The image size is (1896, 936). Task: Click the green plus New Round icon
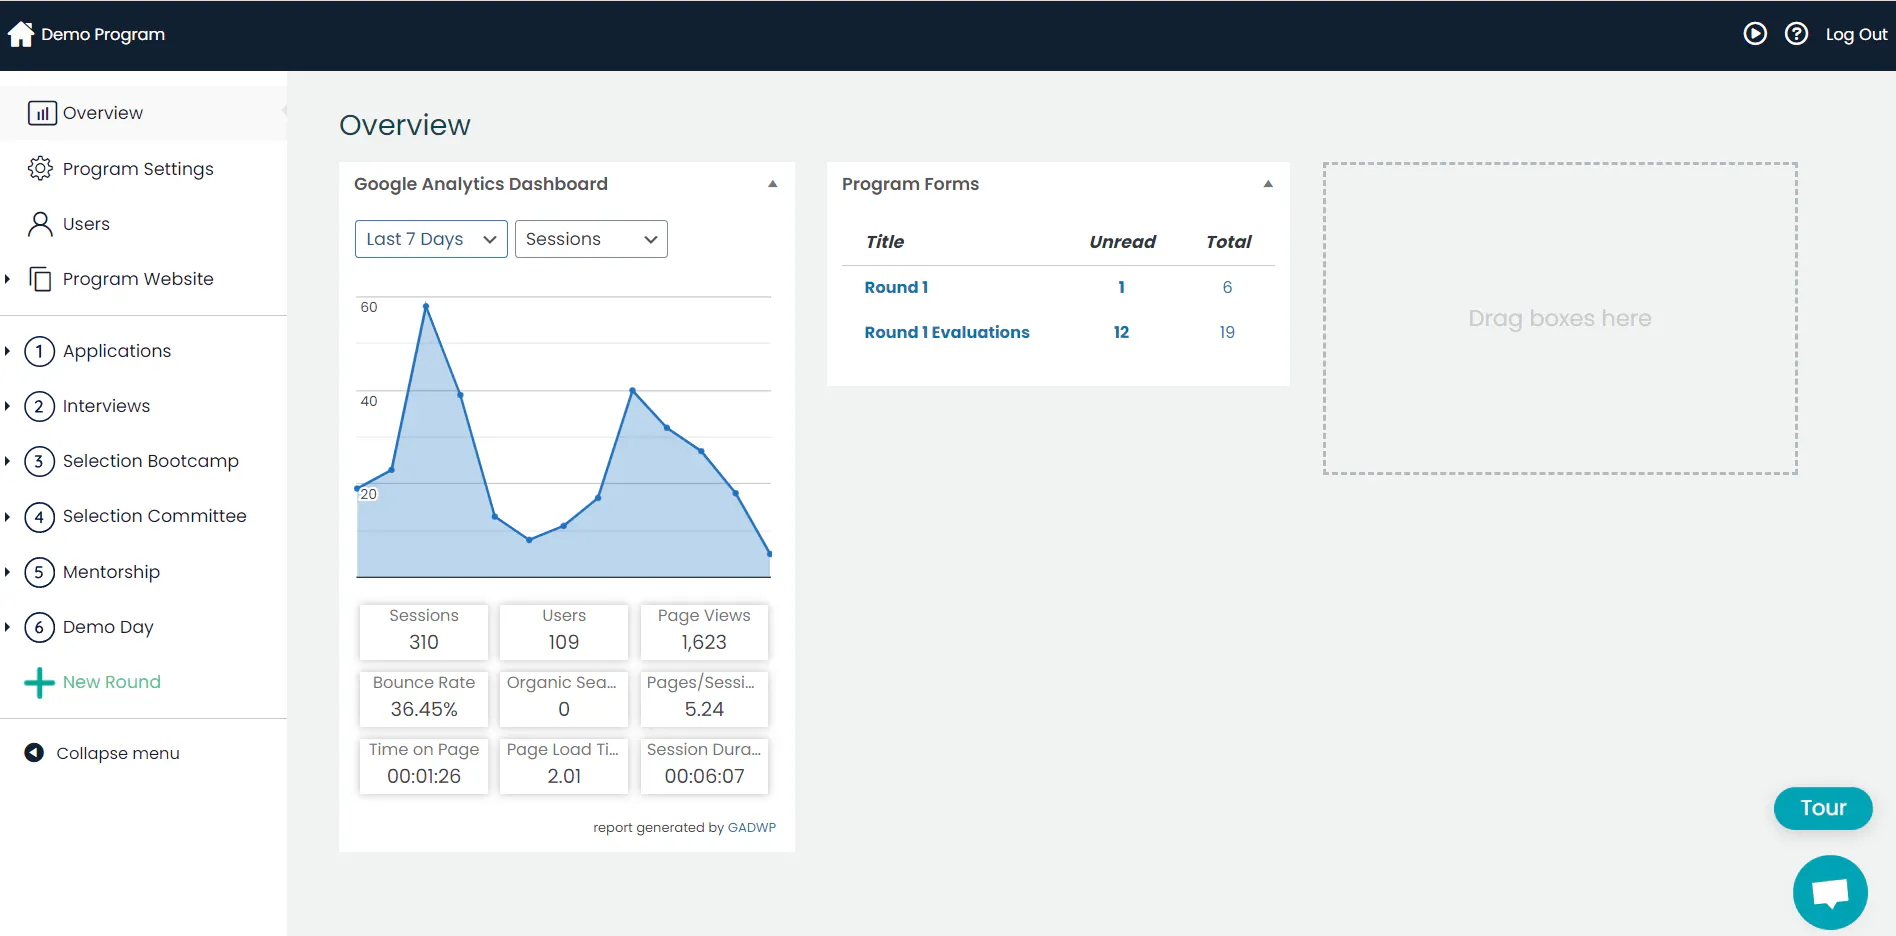coord(39,683)
